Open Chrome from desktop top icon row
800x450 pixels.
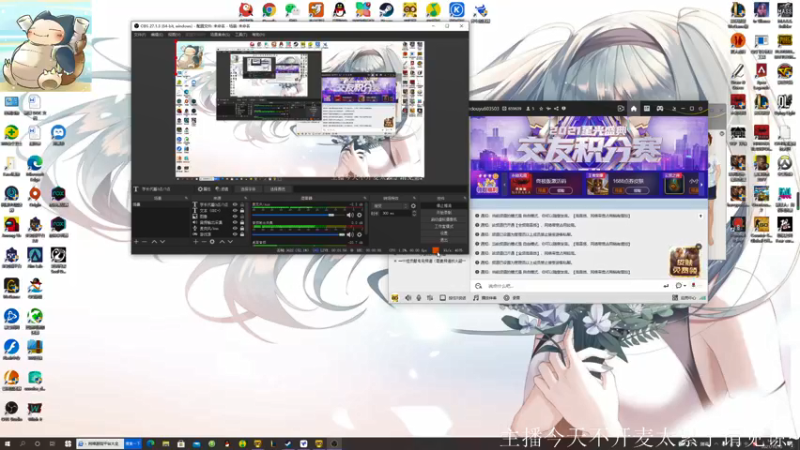269,10
